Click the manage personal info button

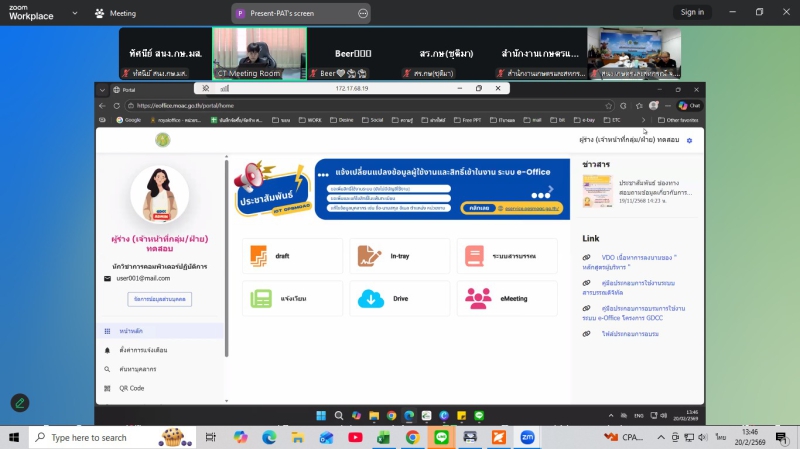[159, 299]
